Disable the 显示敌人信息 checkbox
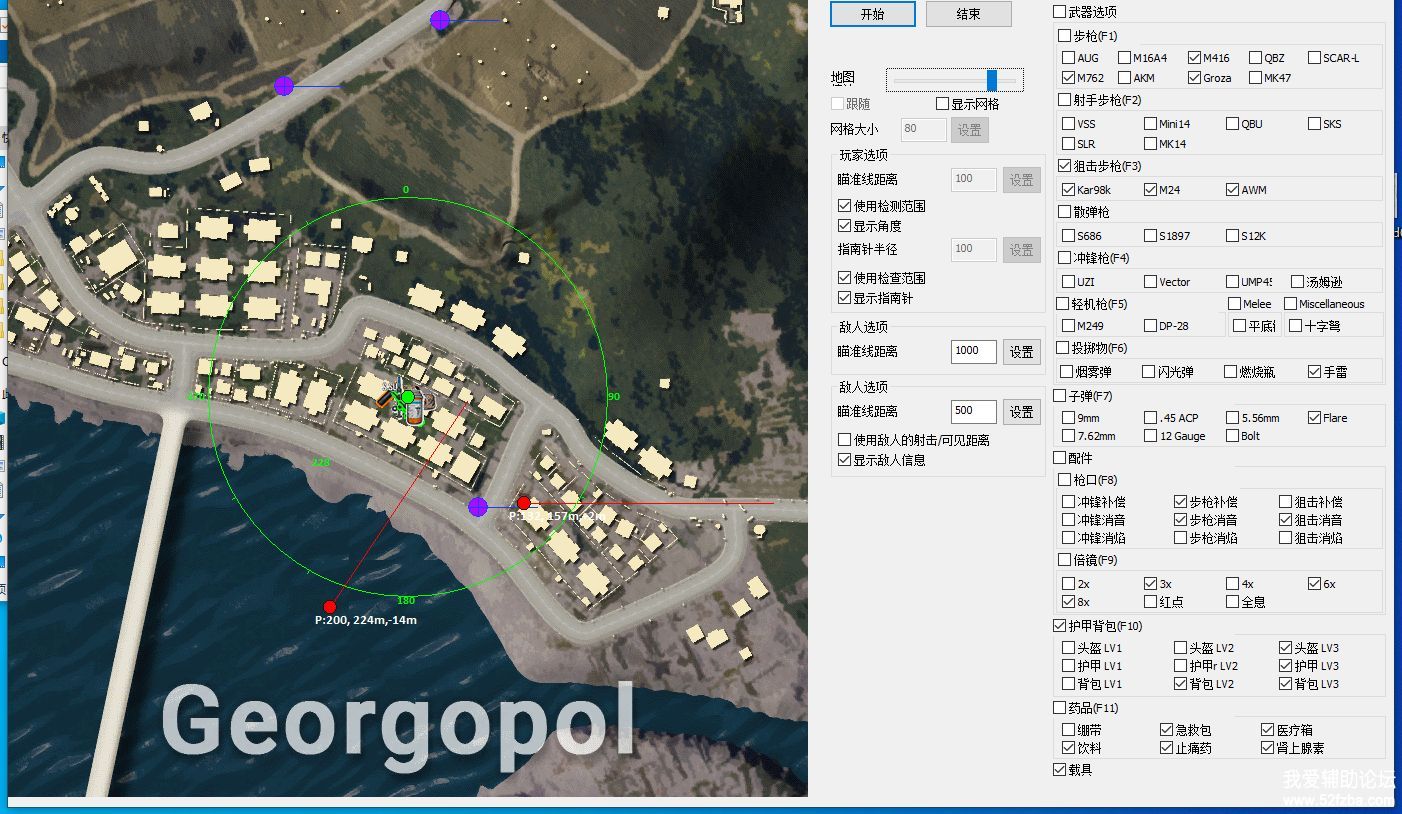 point(844,460)
